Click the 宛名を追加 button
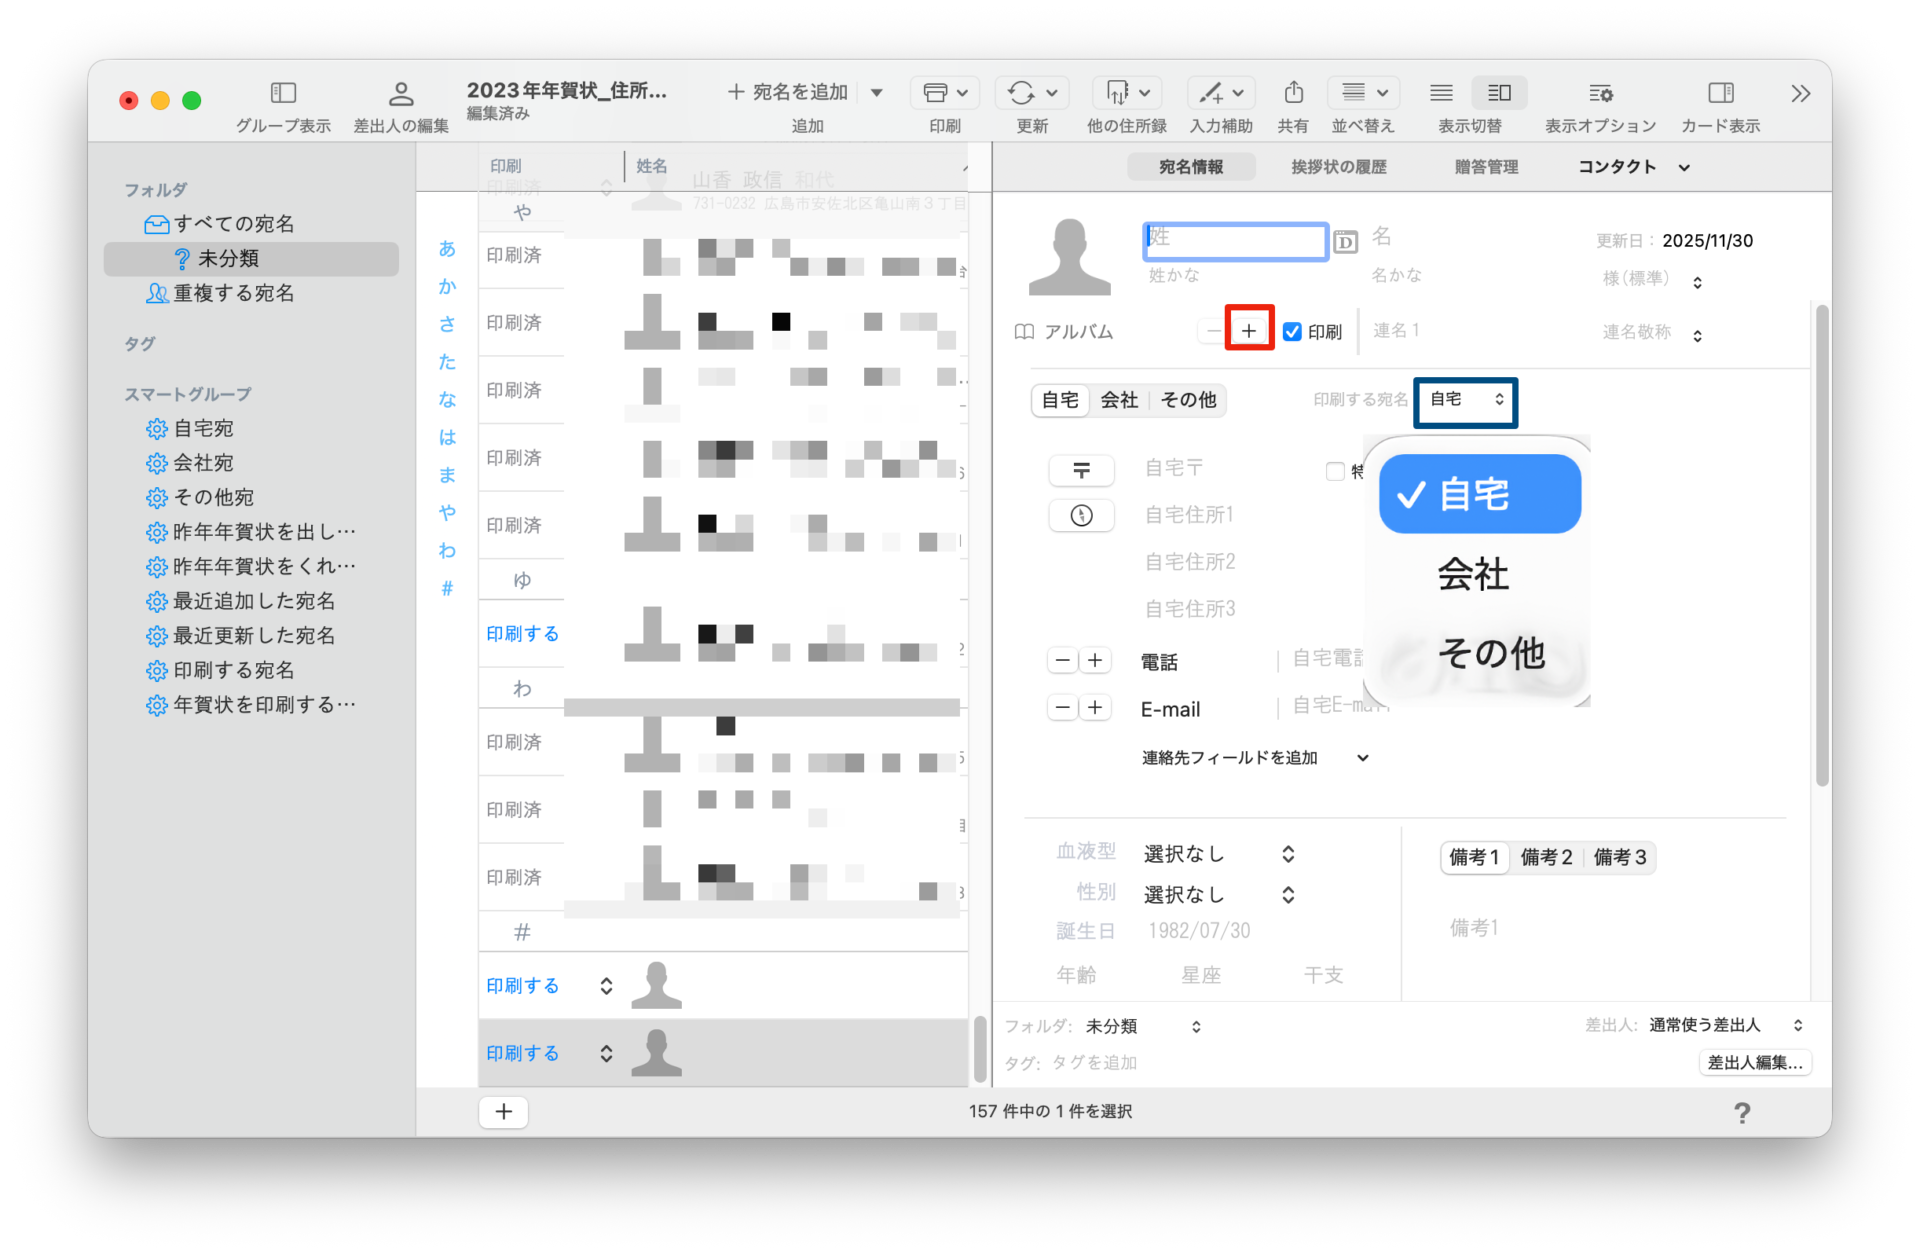The image size is (1920, 1254). tap(788, 92)
